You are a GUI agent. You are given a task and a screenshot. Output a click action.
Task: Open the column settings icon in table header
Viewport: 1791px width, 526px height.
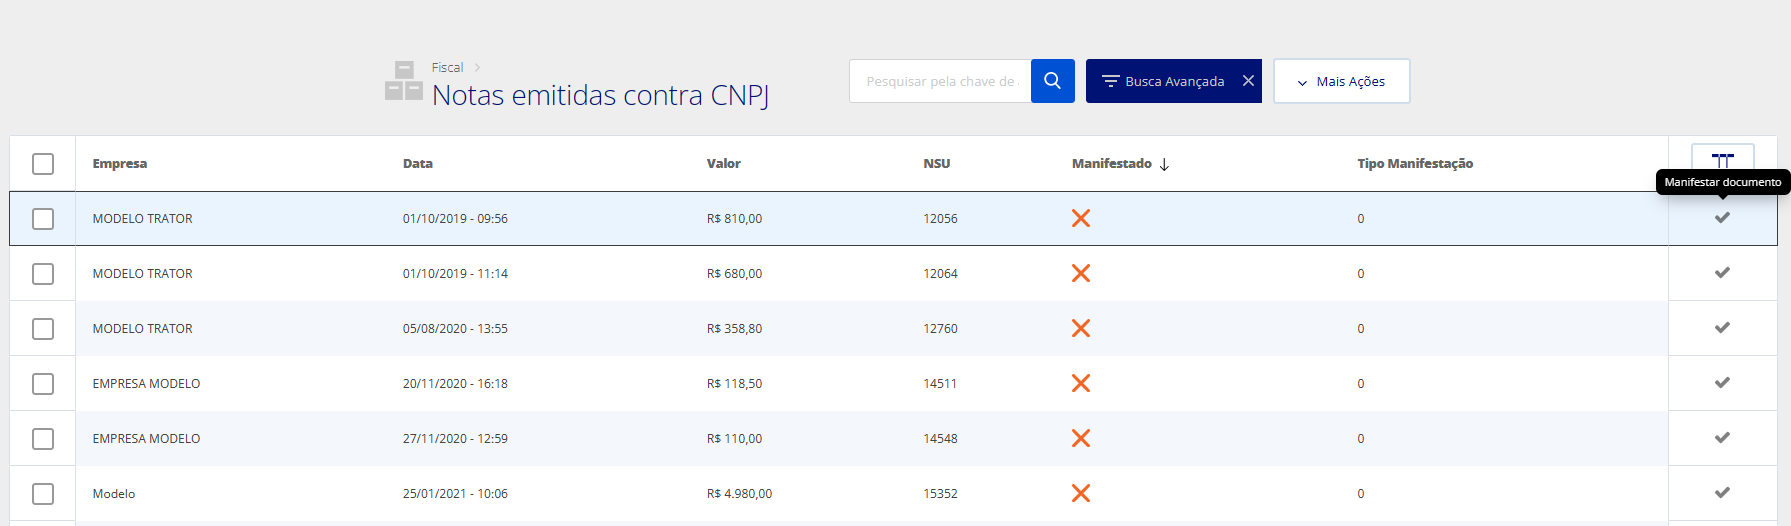(1722, 160)
